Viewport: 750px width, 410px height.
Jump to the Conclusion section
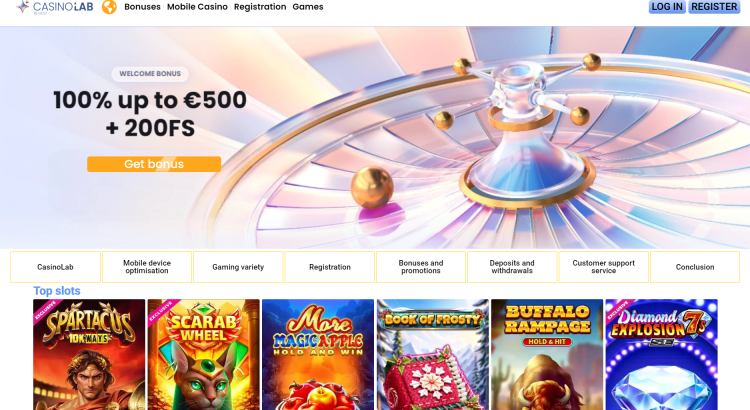(x=695, y=267)
